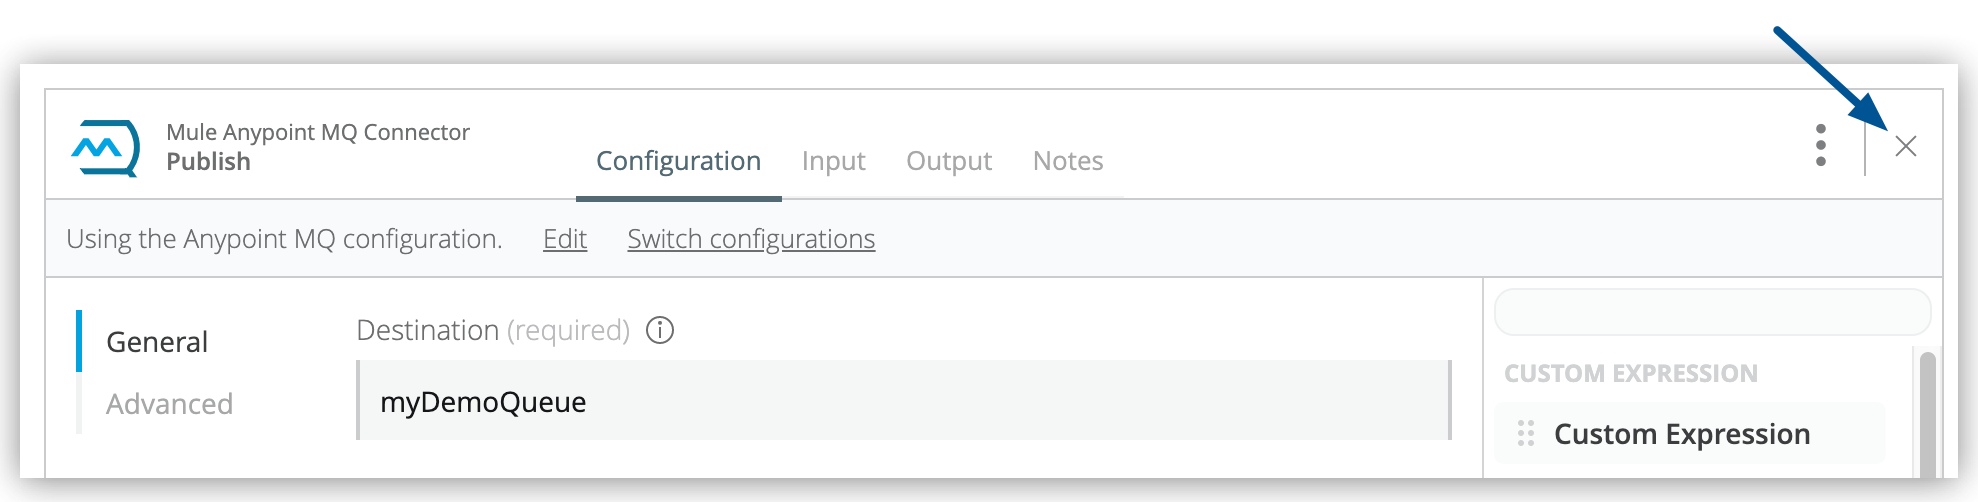Click the Publish operation title
The image size is (1978, 502).
tap(208, 162)
